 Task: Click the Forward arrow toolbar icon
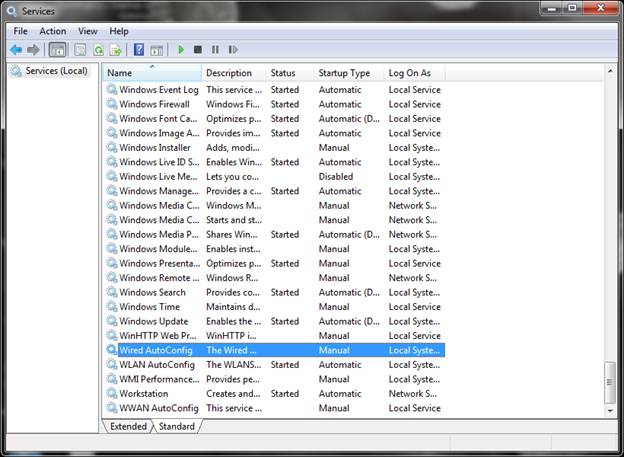coord(33,50)
